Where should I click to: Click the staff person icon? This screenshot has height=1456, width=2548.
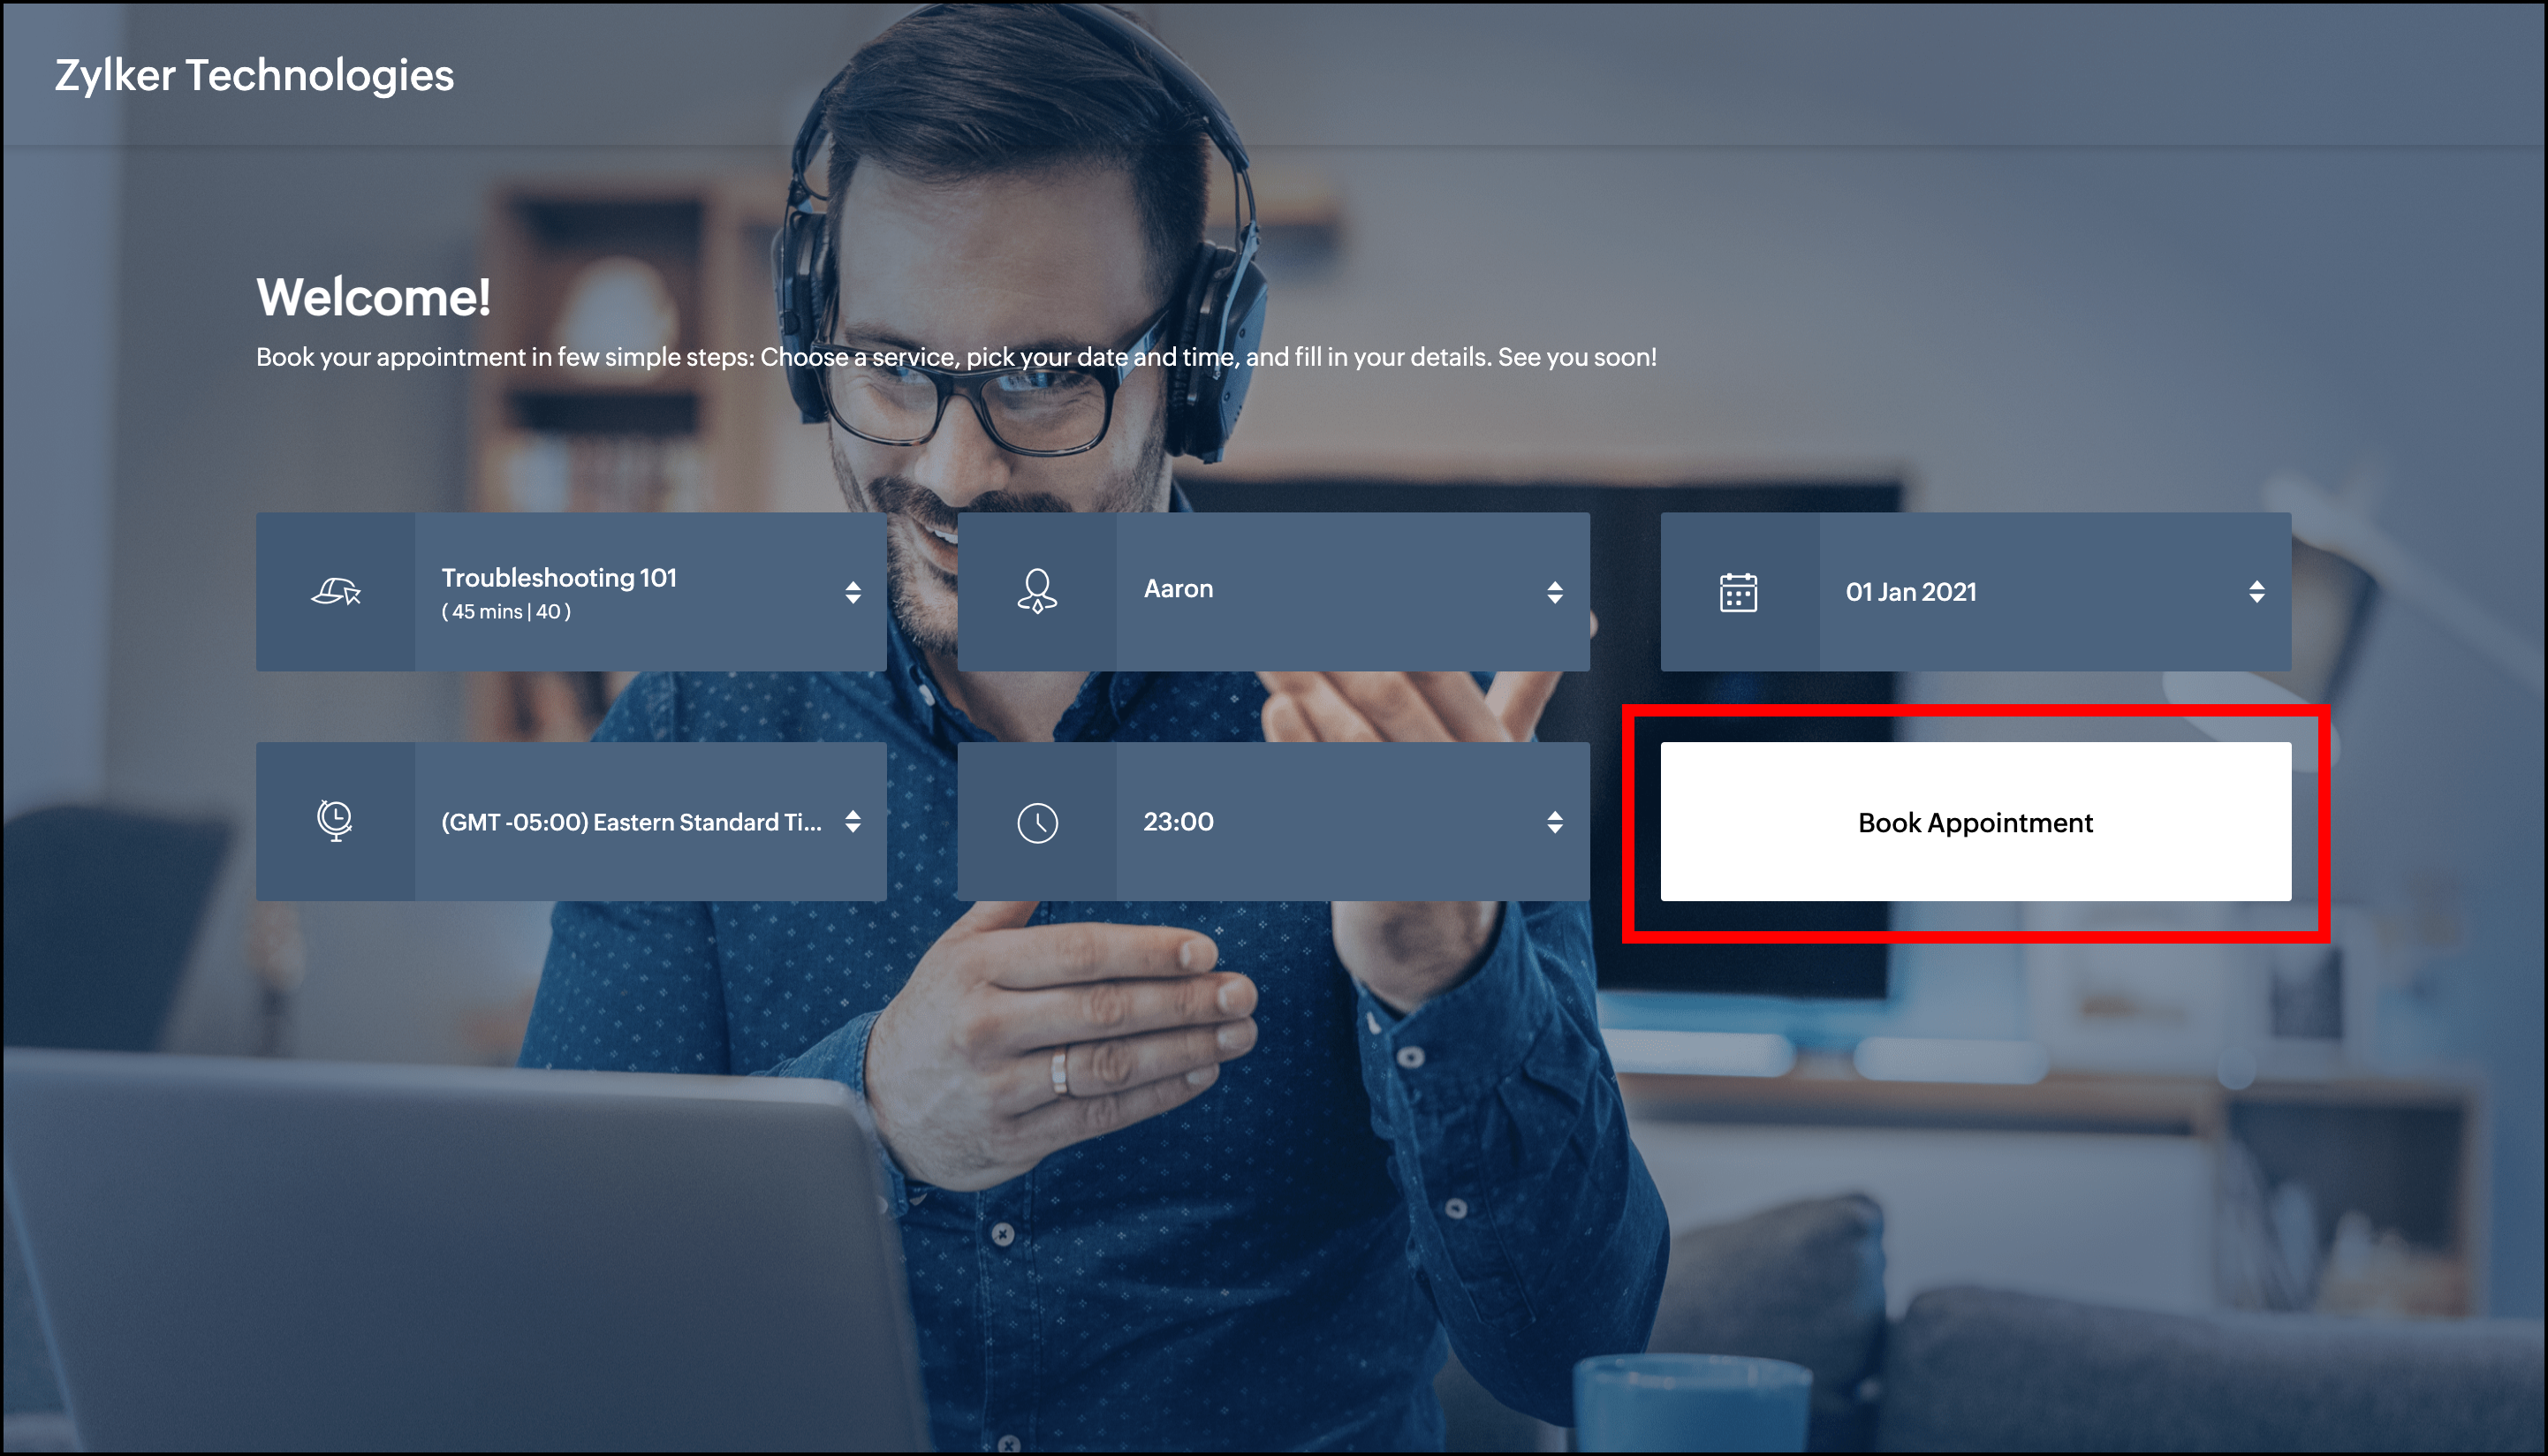click(1037, 592)
